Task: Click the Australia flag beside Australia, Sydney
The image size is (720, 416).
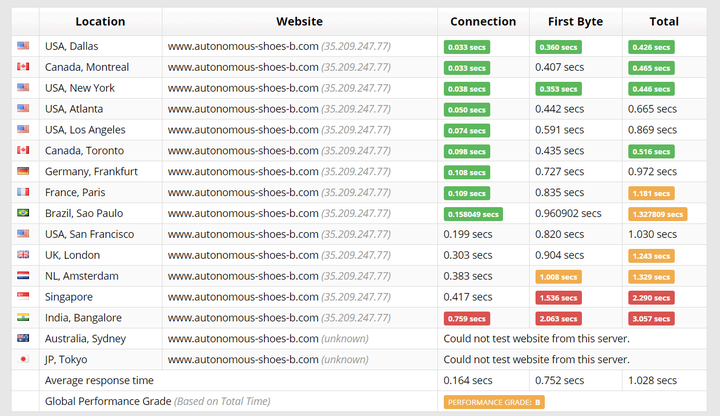Action: tap(23, 338)
